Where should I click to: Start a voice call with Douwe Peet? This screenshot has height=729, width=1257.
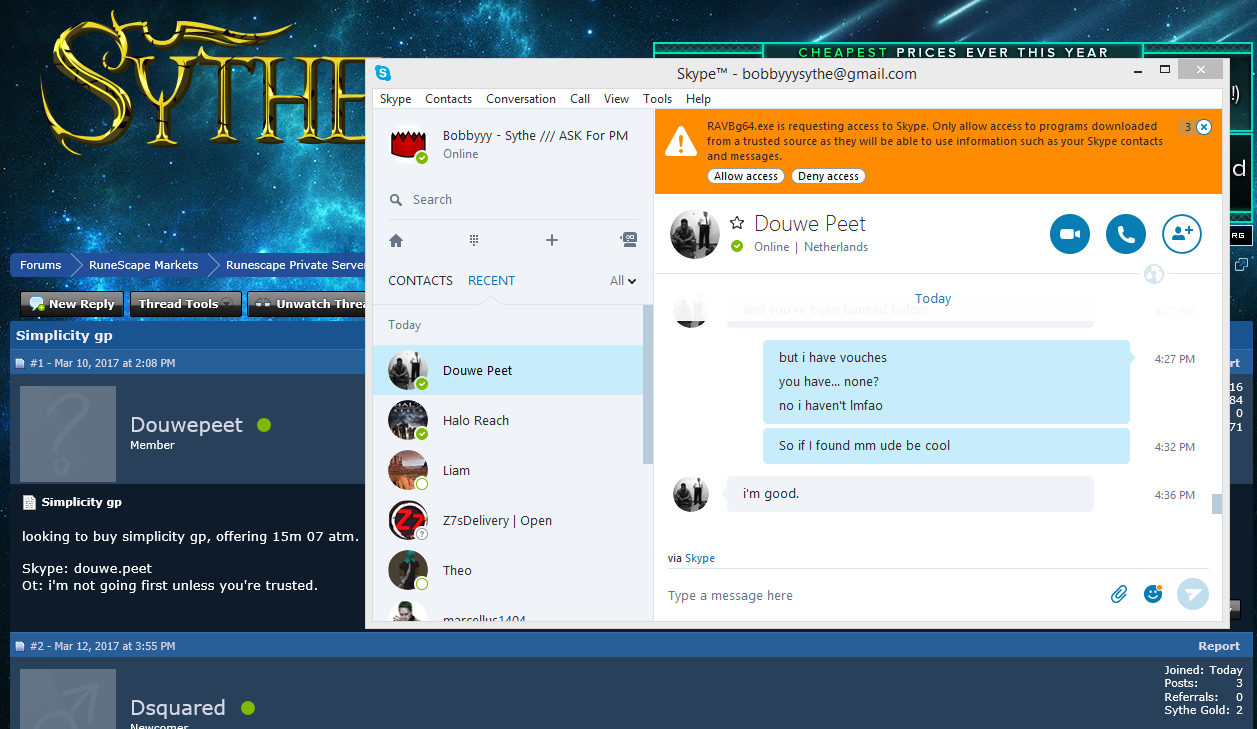1126,234
